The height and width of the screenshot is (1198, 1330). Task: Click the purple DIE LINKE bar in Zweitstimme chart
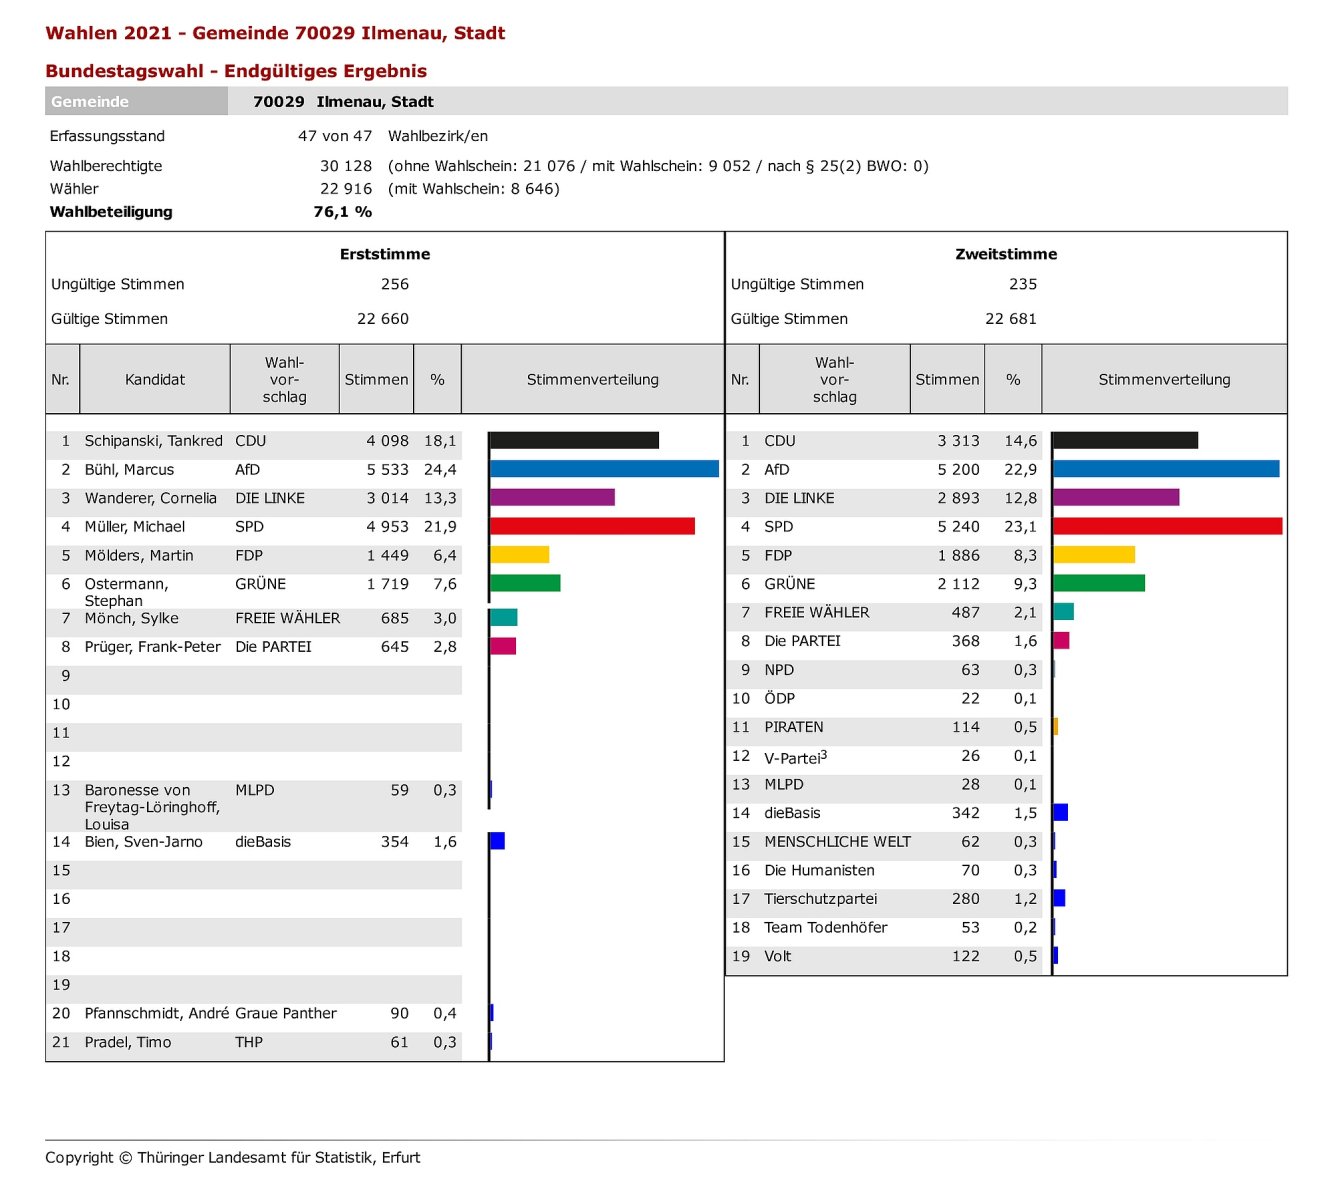(x=1116, y=497)
